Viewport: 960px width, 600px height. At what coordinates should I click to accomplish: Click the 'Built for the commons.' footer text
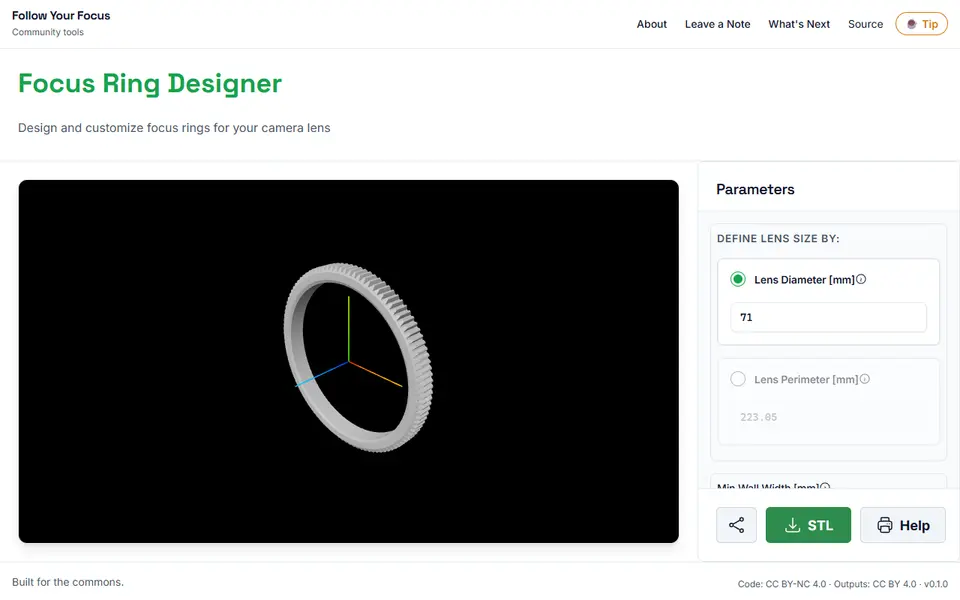68,582
